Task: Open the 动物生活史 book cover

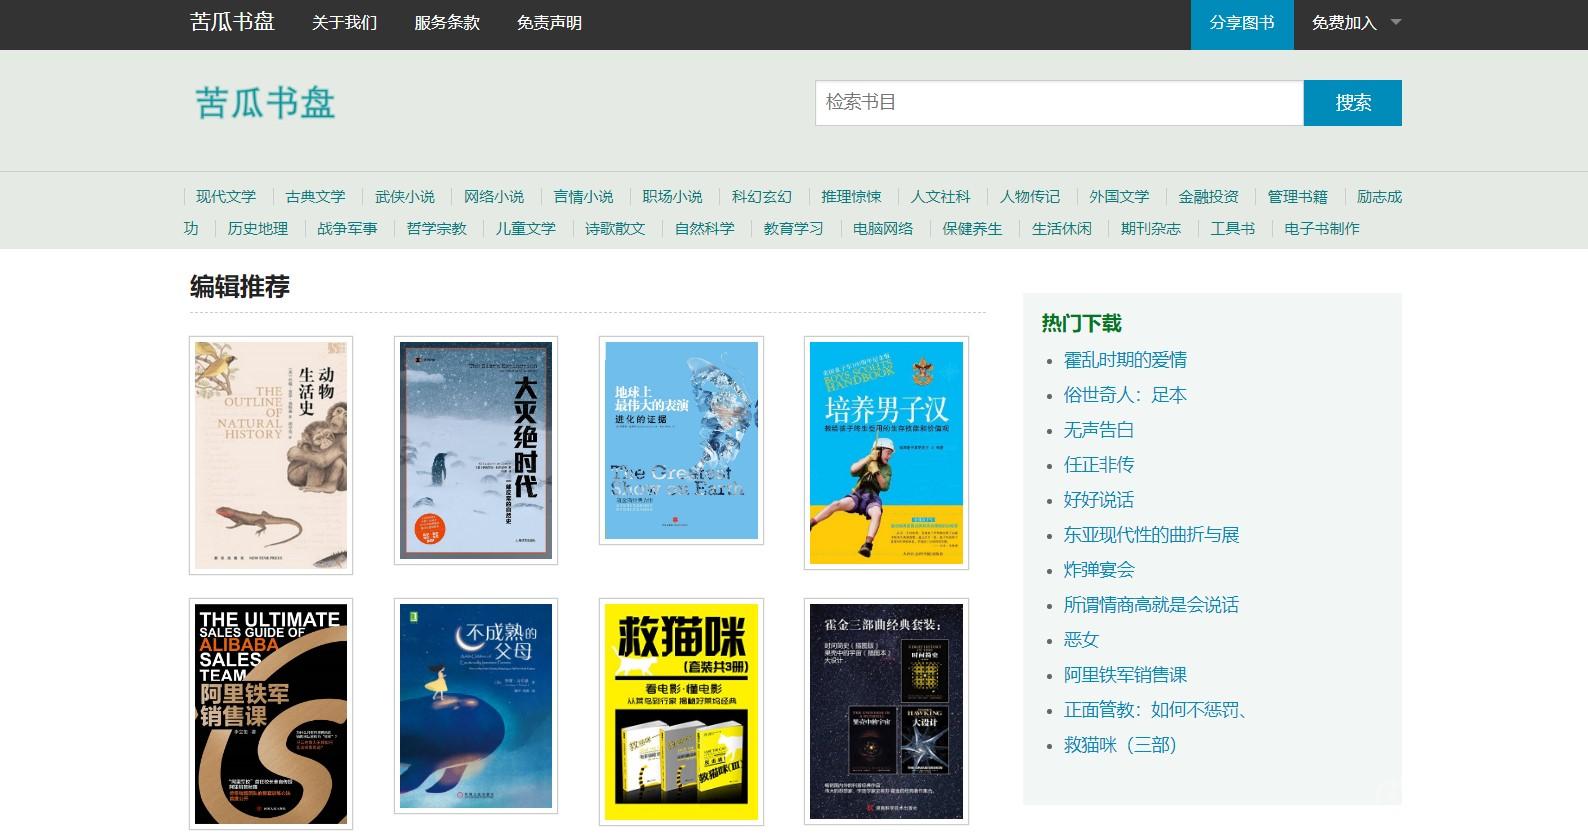Action: (x=271, y=455)
